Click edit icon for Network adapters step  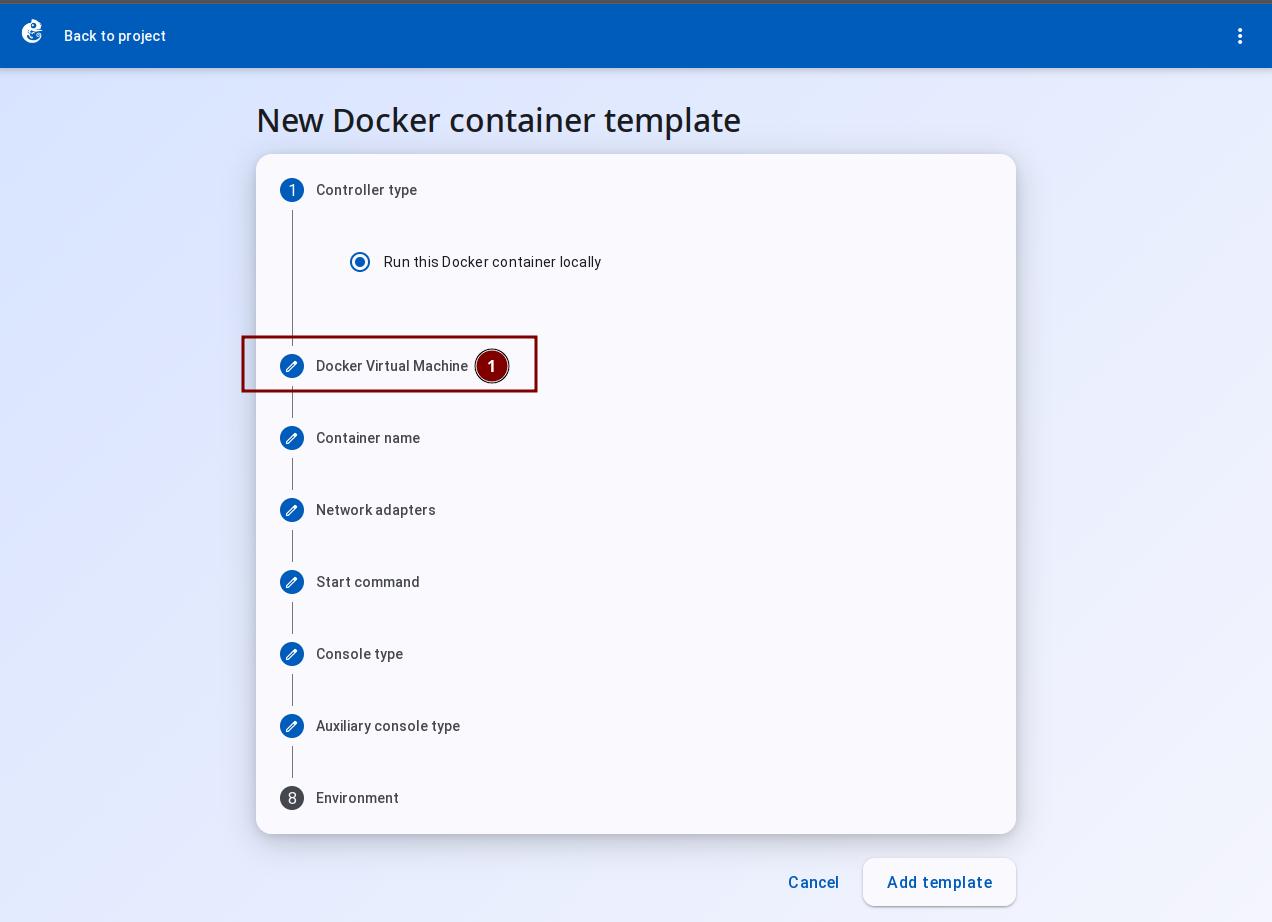[292, 510]
